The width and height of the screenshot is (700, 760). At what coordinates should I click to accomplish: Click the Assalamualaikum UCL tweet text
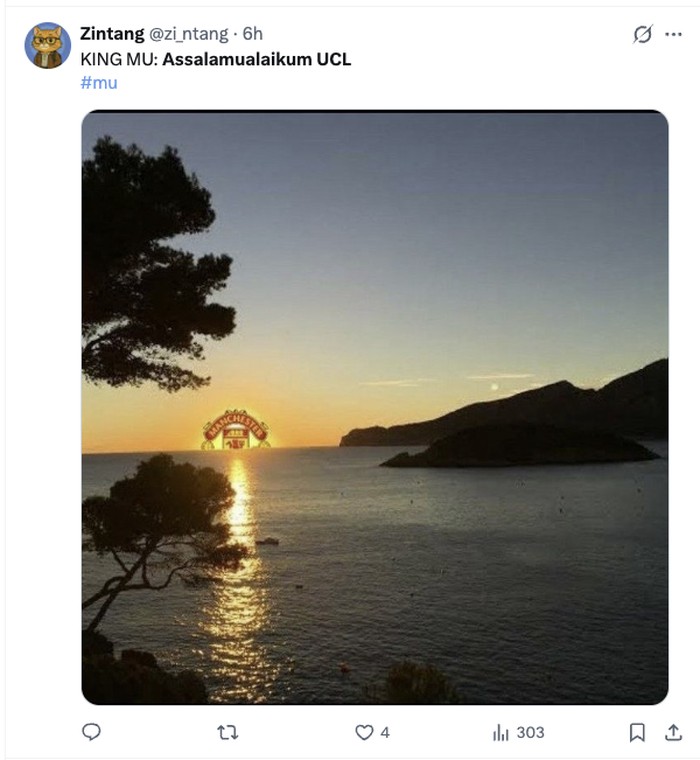pyautogui.click(x=256, y=59)
